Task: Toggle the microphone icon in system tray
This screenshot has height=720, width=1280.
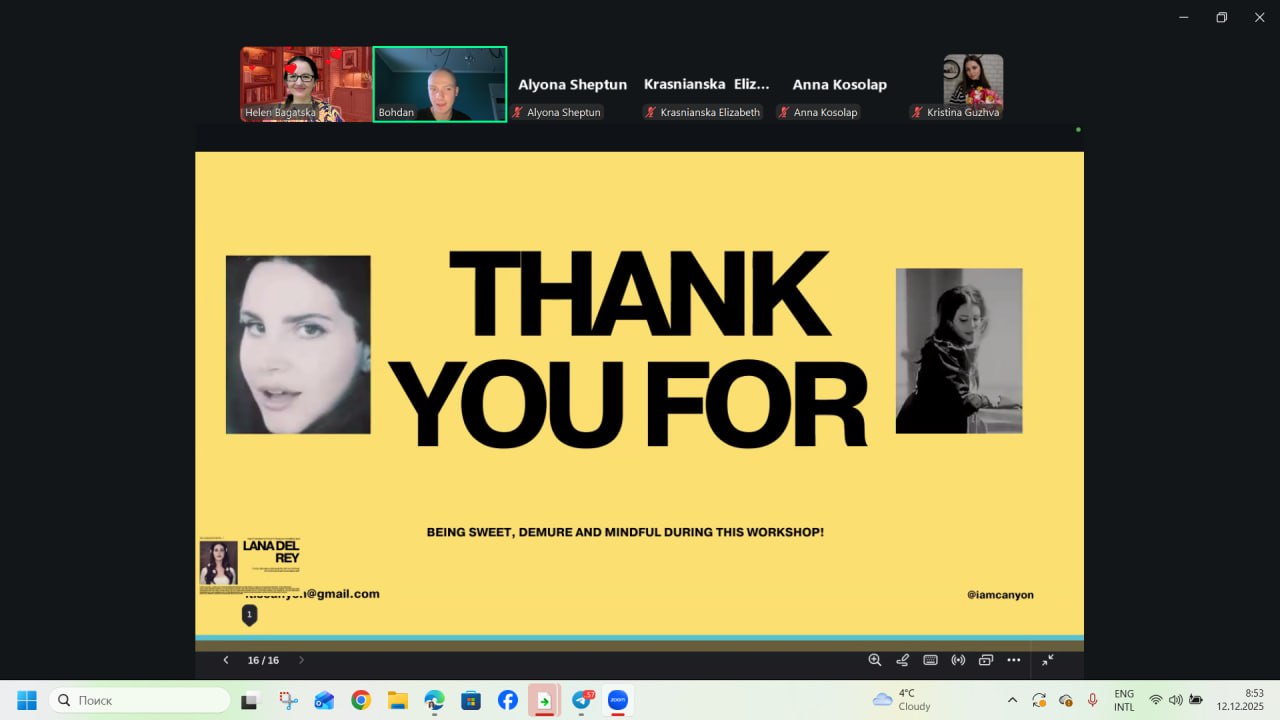Action: click(x=1092, y=700)
